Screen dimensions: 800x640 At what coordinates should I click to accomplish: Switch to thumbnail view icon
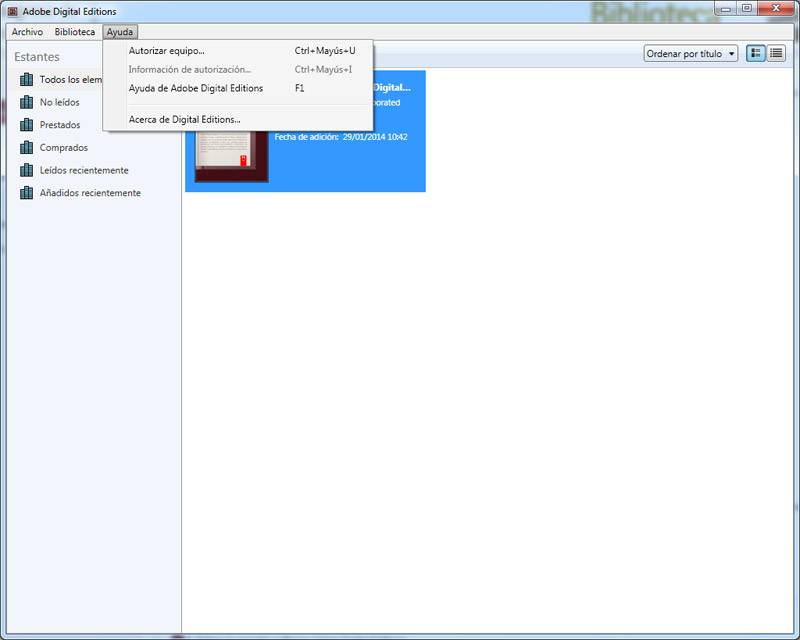point(756,53)
